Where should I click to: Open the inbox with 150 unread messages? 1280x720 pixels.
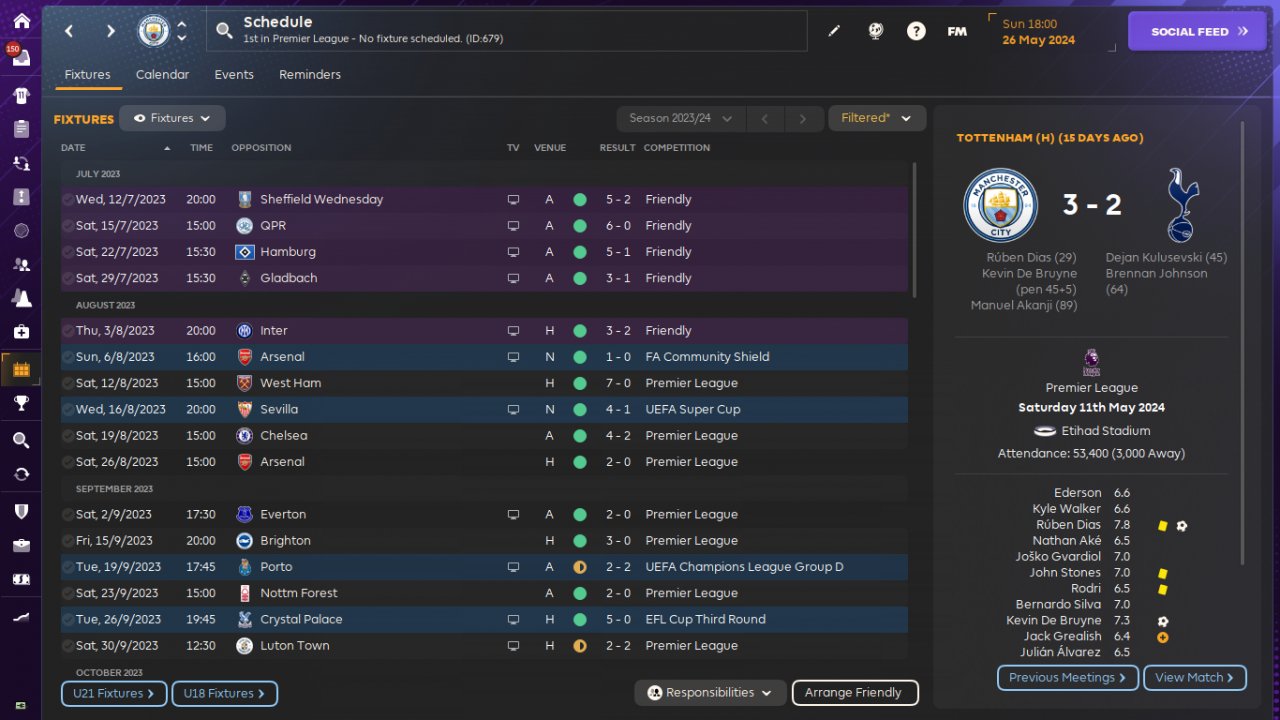click(21, 58)
